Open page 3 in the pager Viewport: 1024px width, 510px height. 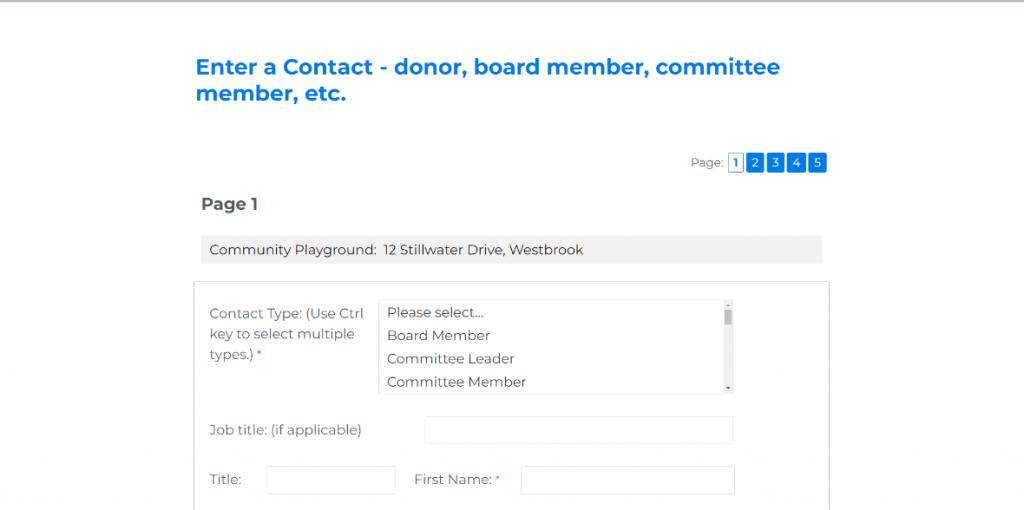point(776,163)
